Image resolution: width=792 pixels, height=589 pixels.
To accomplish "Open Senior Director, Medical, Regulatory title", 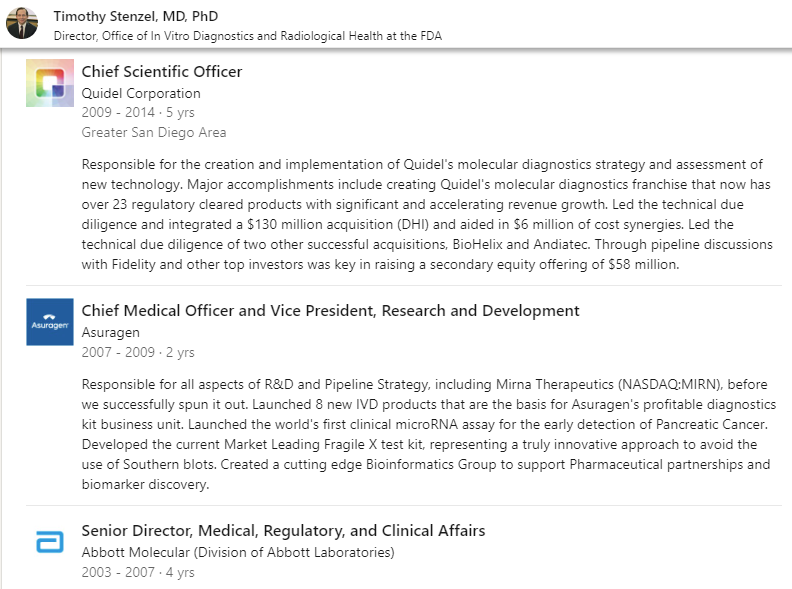I will [283, 531].
